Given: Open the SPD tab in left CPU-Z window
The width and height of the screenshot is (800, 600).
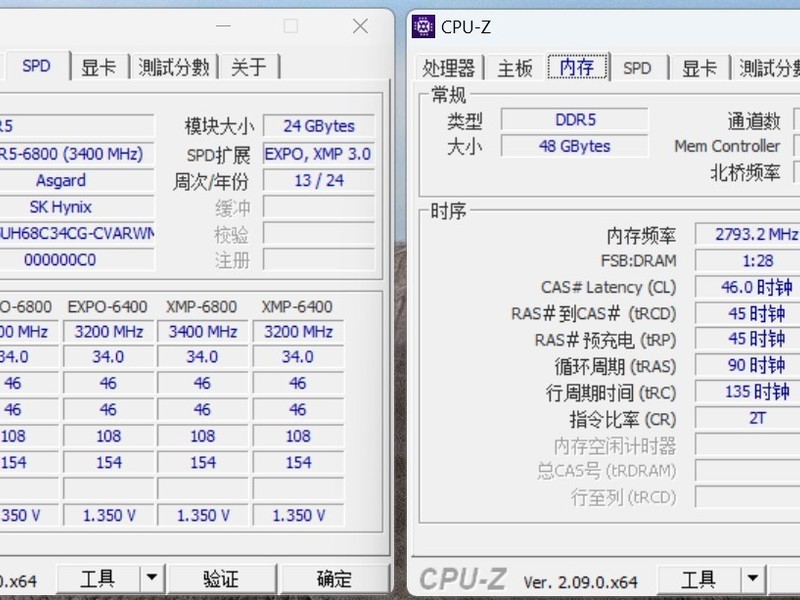Looking at the screenshot, I should click(x=36, y=66).
